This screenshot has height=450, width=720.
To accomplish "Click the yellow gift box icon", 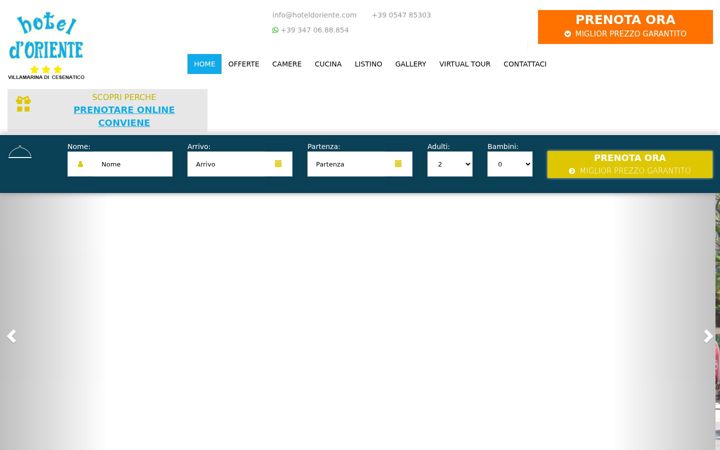I will (23, 104).
